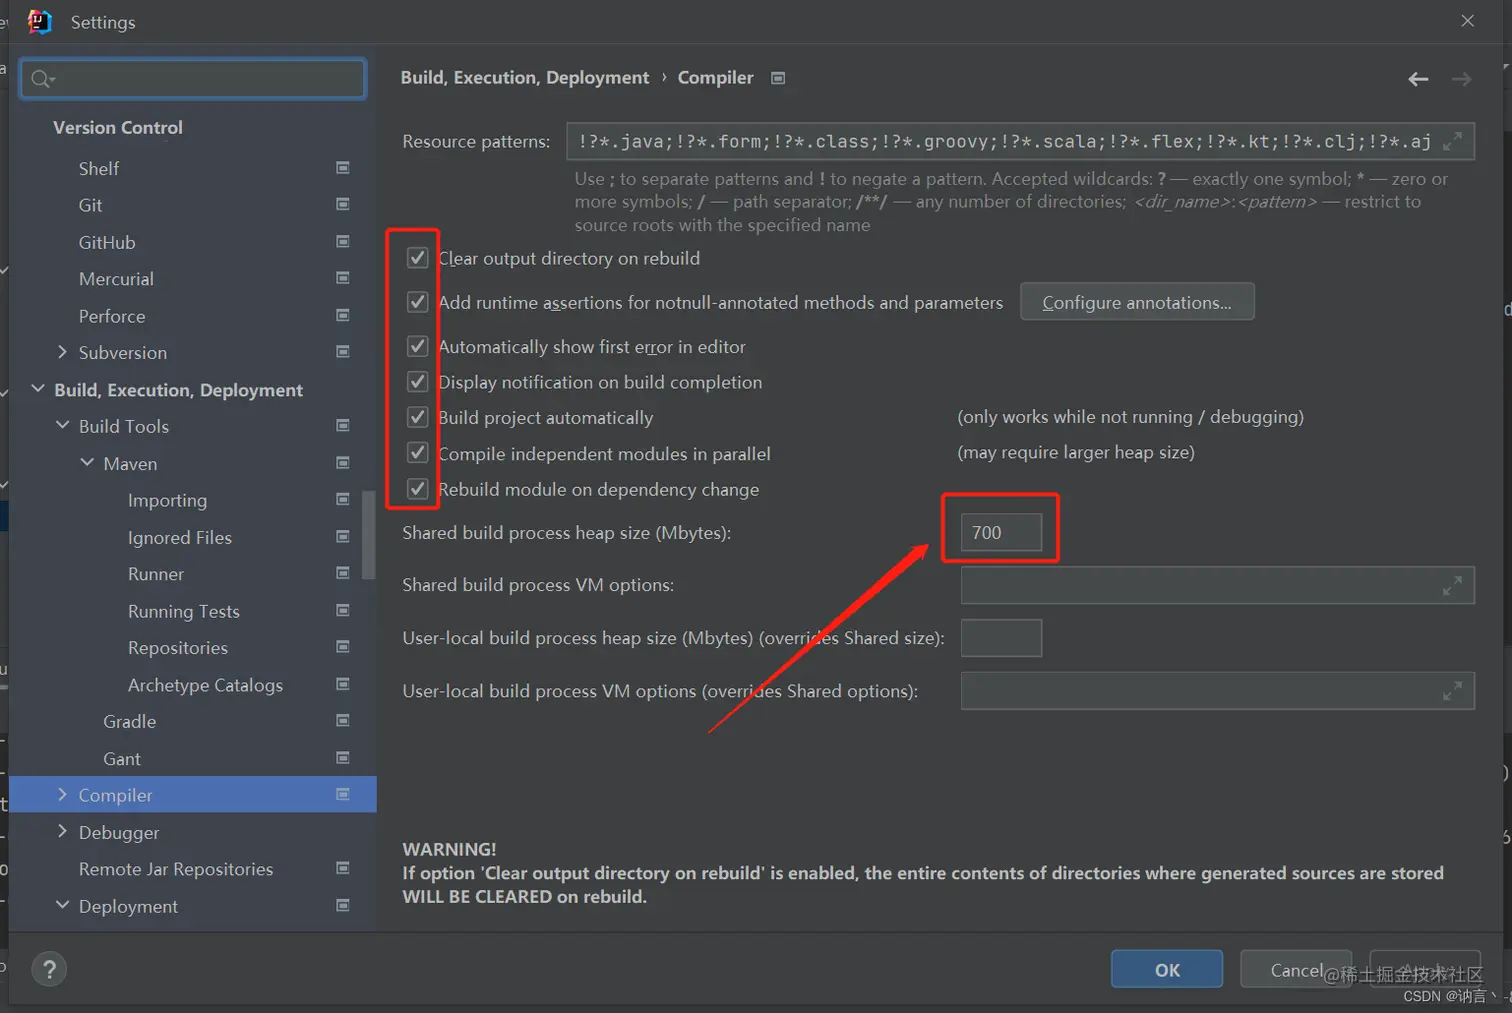Click the search magnifier icon in settings search

coord(41,79)
